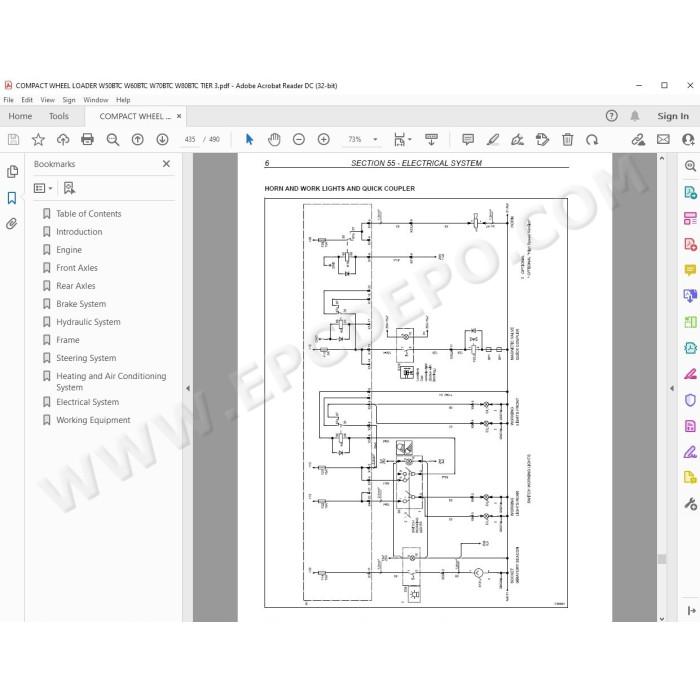Zoom in with plus icon

[324, 140]
